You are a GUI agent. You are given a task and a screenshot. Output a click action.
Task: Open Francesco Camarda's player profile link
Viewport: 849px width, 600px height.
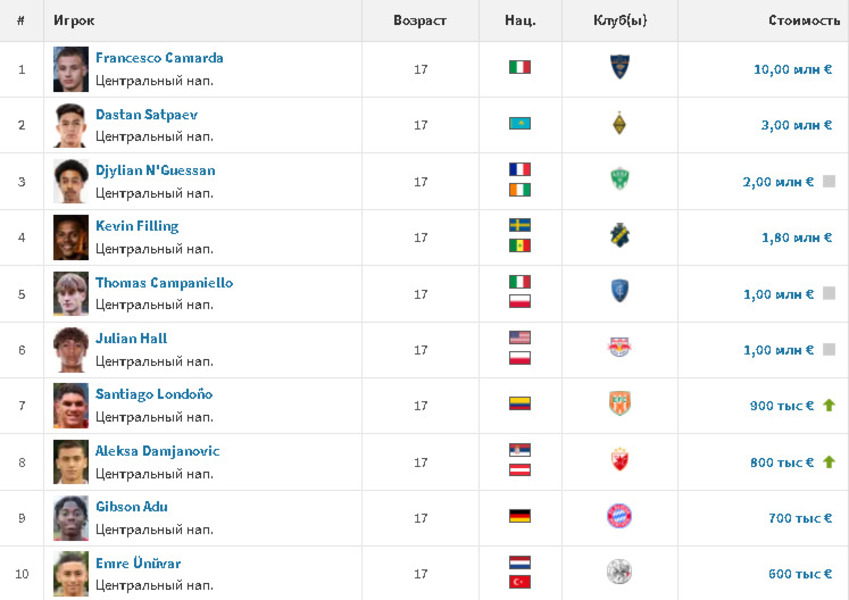[x=159, y=58]
